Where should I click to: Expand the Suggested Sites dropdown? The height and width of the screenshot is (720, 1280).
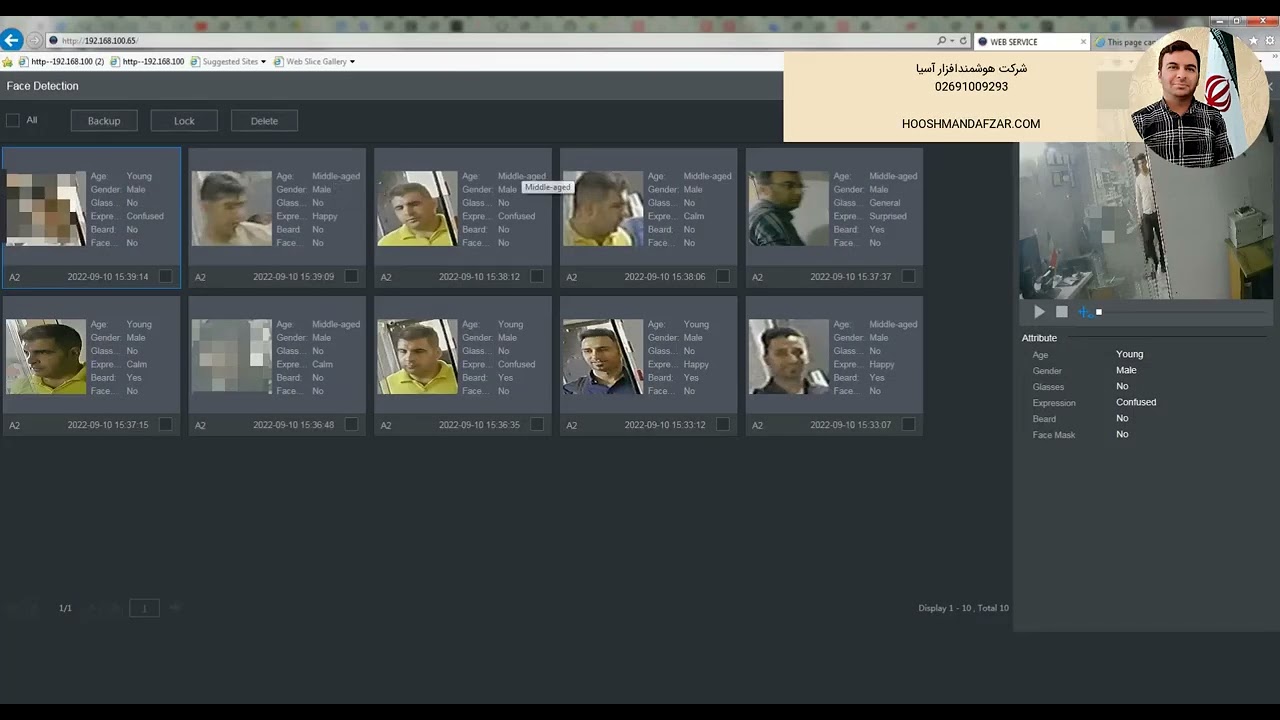pos(263,62)
